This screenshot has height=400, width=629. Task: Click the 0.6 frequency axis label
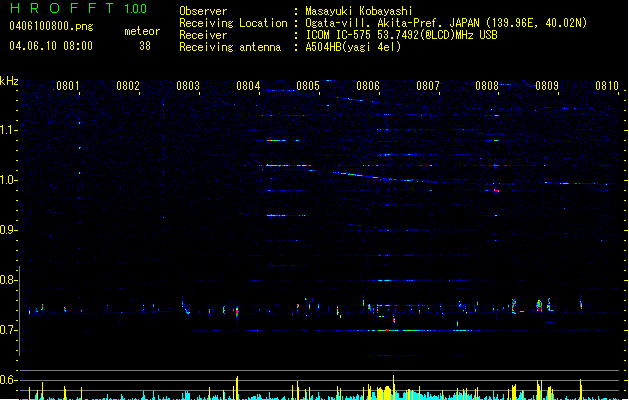[x=8, y=380]
